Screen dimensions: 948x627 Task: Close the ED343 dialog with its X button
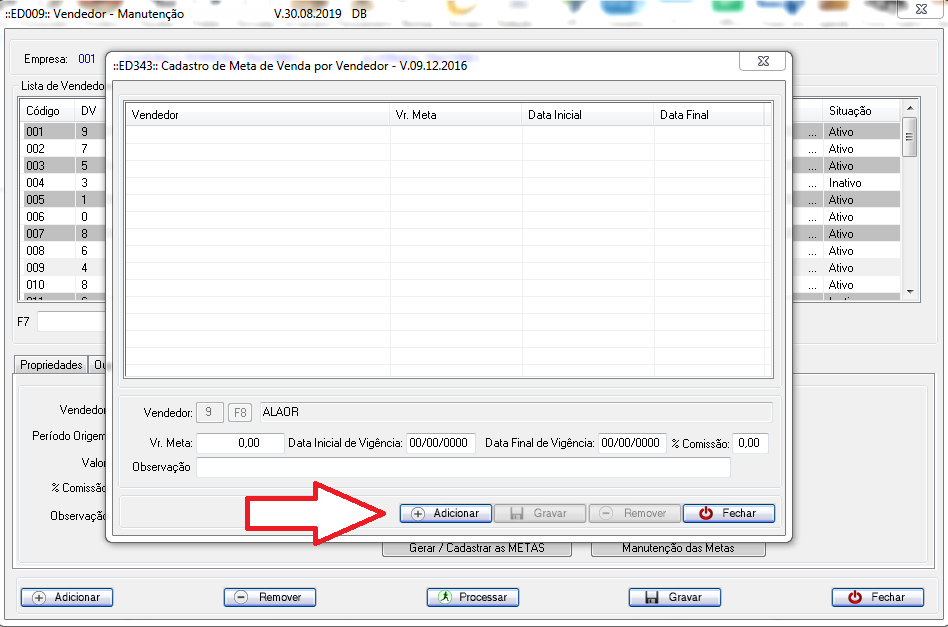(761, 62)
